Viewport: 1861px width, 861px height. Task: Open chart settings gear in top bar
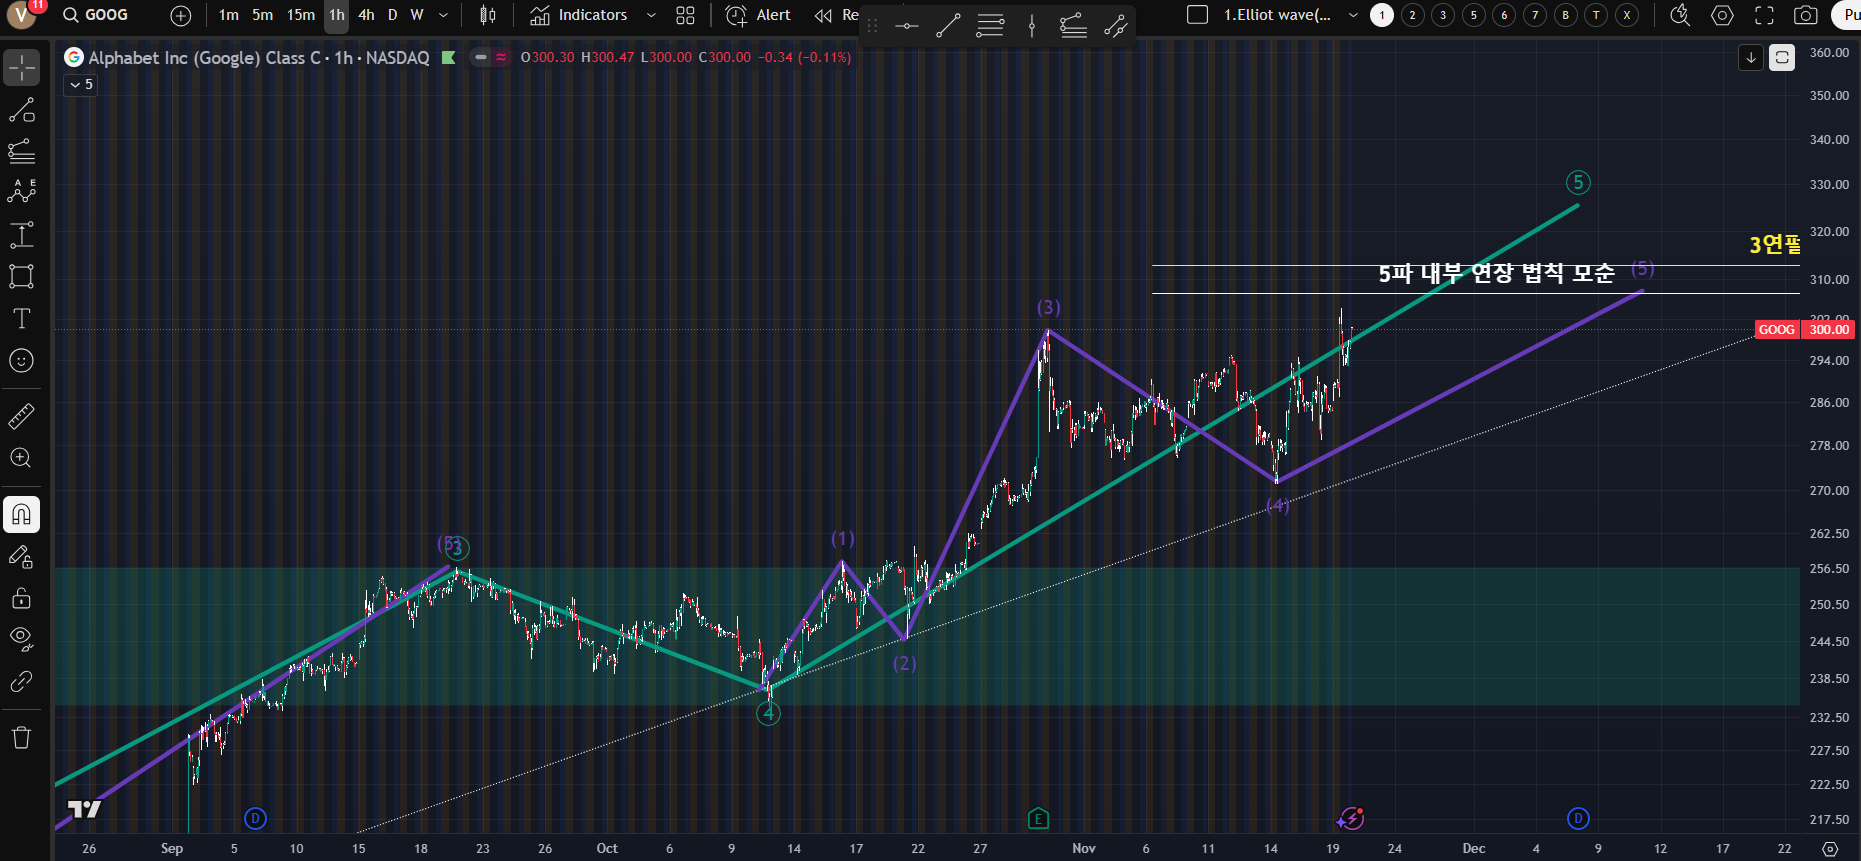pyautogui.click(x=1722, y=15)
